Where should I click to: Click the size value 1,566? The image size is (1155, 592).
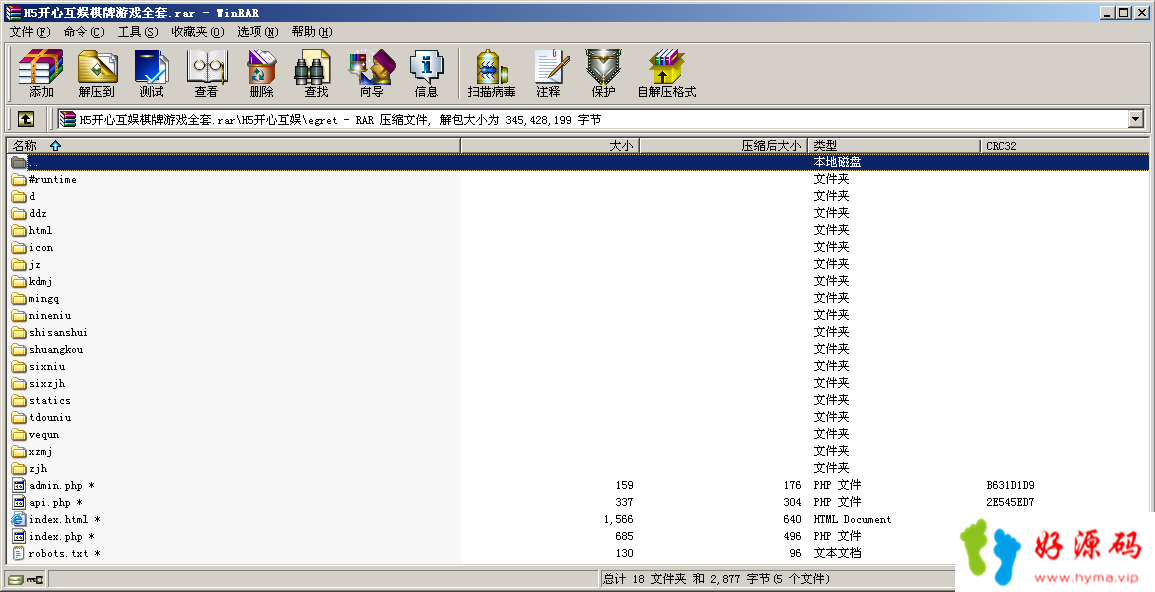(618, 519)
